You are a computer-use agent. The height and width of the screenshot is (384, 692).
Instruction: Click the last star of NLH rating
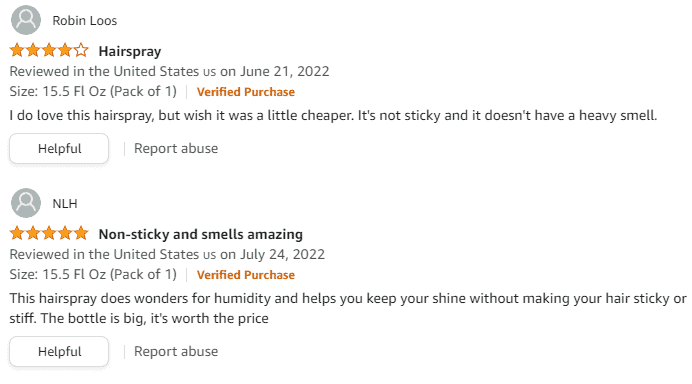coord(81,233)
